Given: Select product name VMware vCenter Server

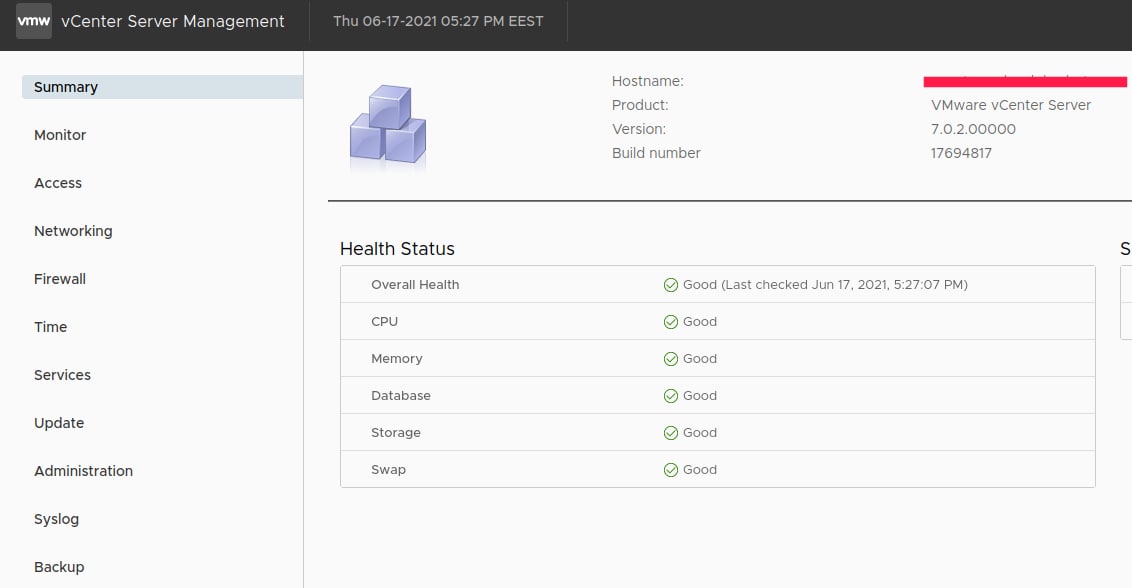Looking at the screenshot, I should (1011, 105).
